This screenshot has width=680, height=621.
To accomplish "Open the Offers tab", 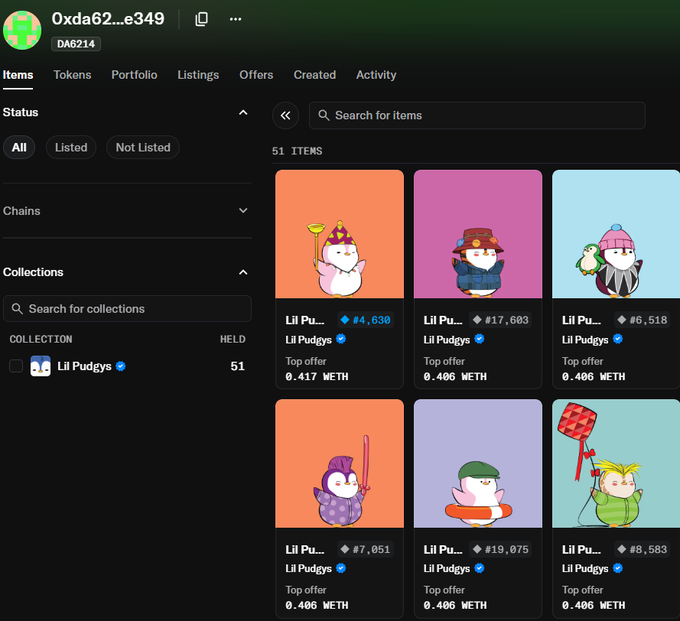I will click(x=256, y=75).
